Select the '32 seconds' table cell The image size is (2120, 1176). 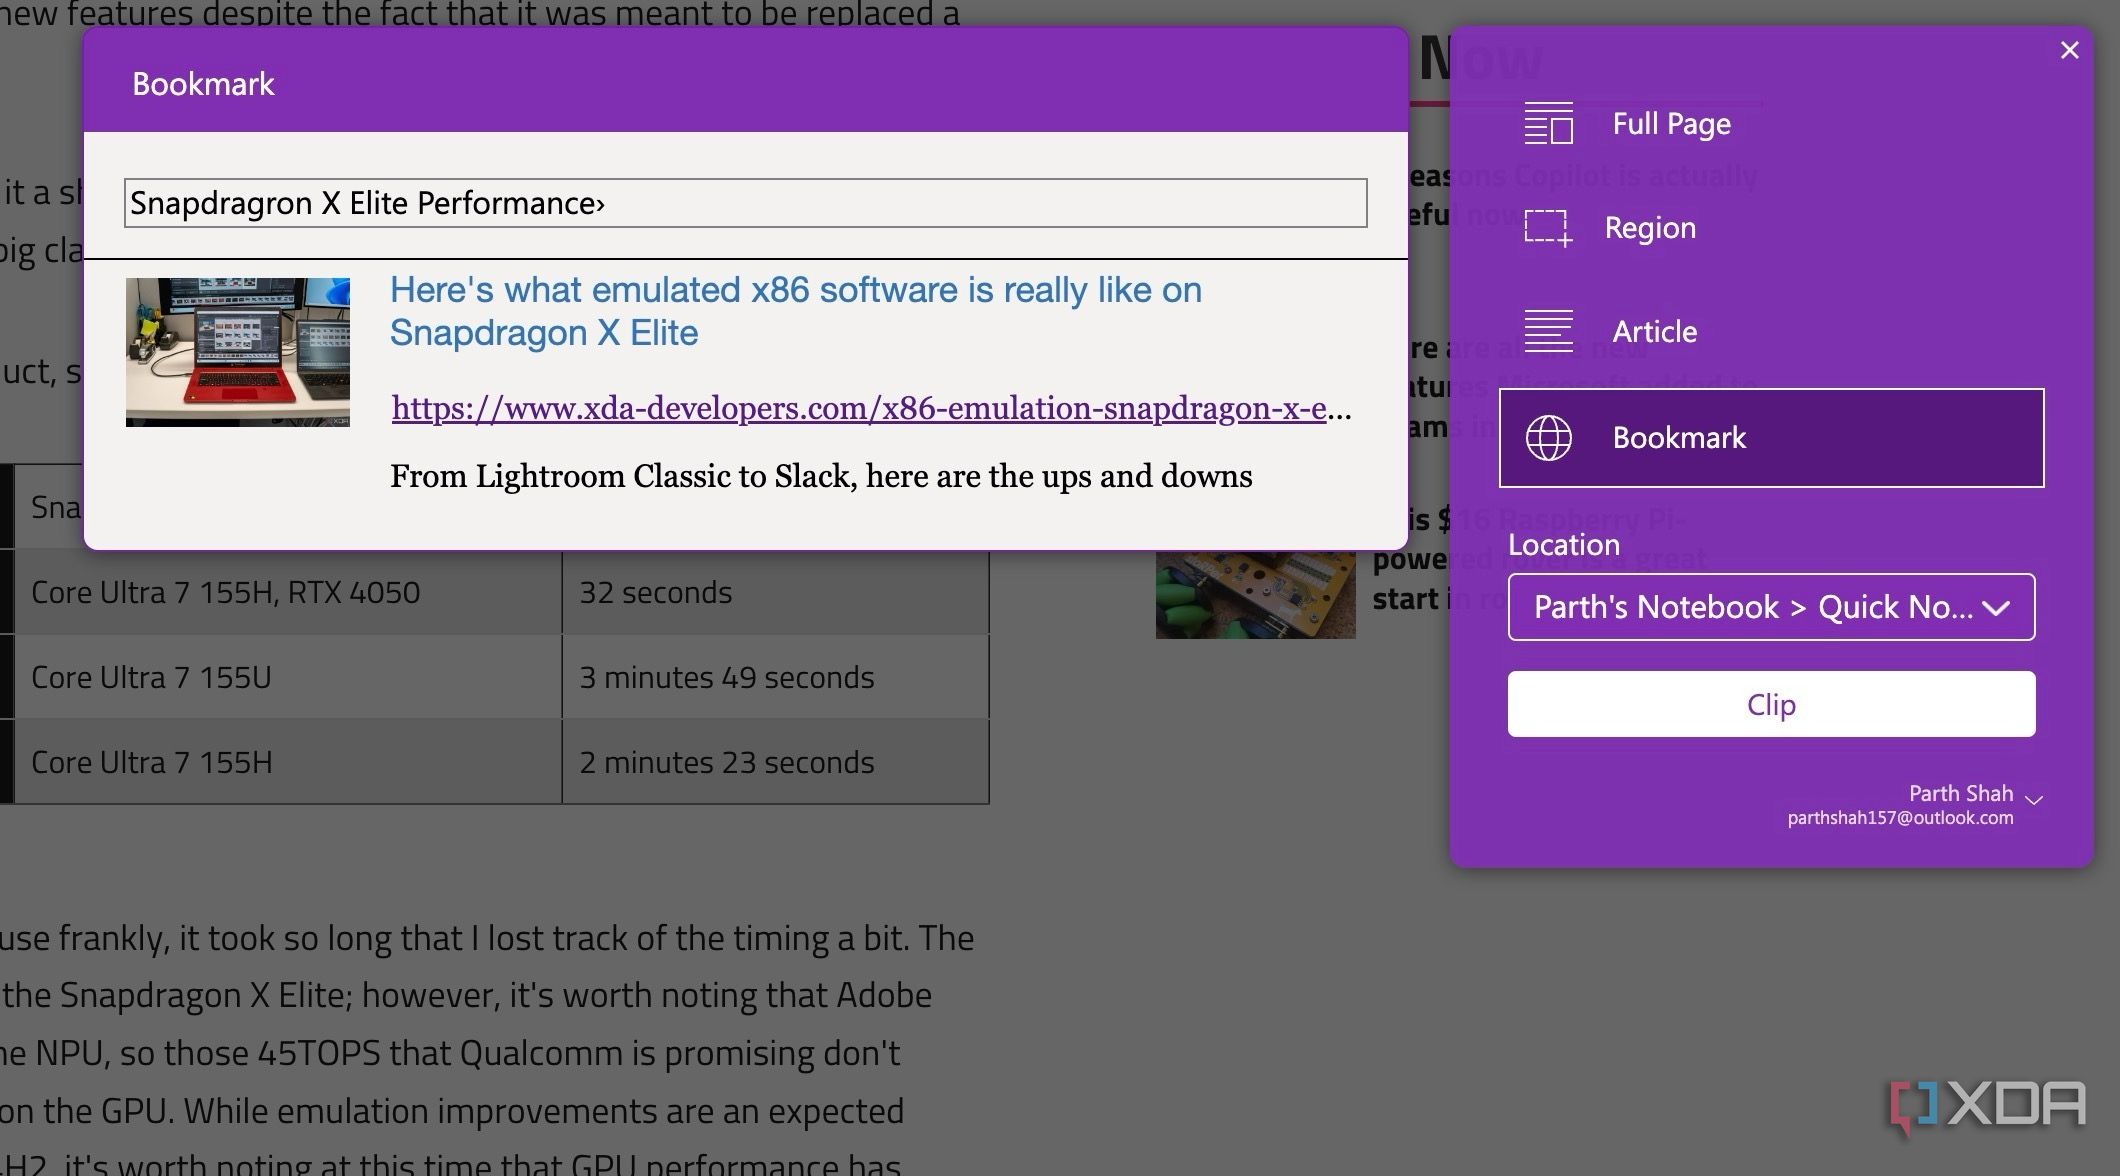tap(775, 592)
